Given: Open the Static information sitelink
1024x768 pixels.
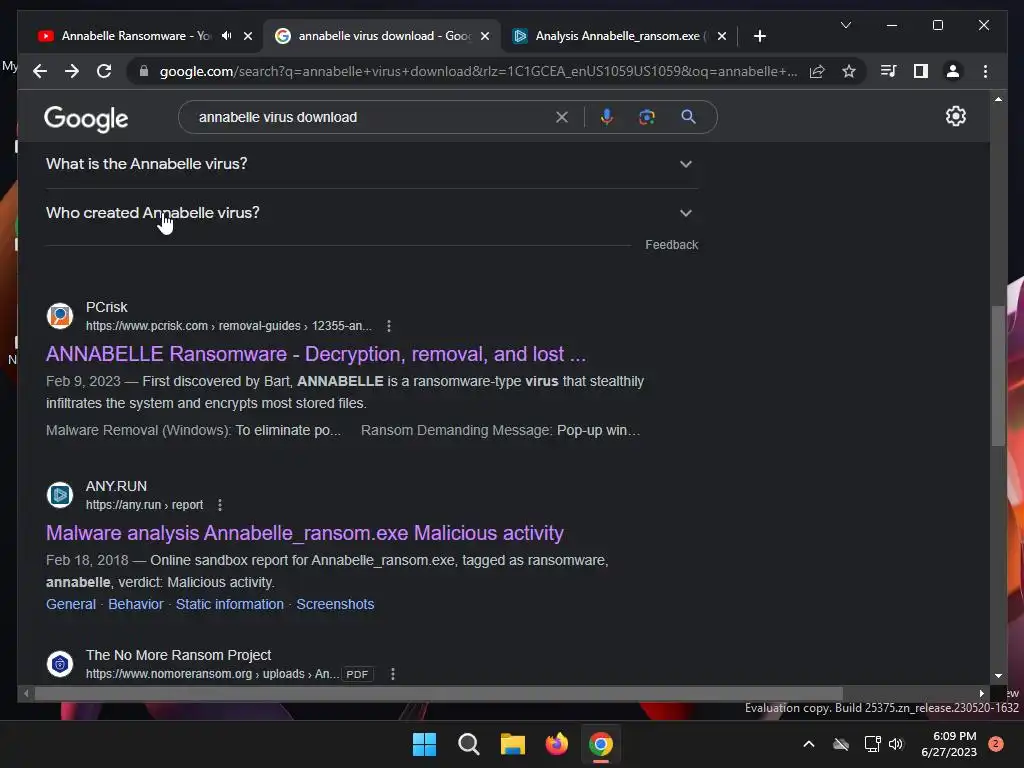Looking at the screenshot, I should point(230,604).
